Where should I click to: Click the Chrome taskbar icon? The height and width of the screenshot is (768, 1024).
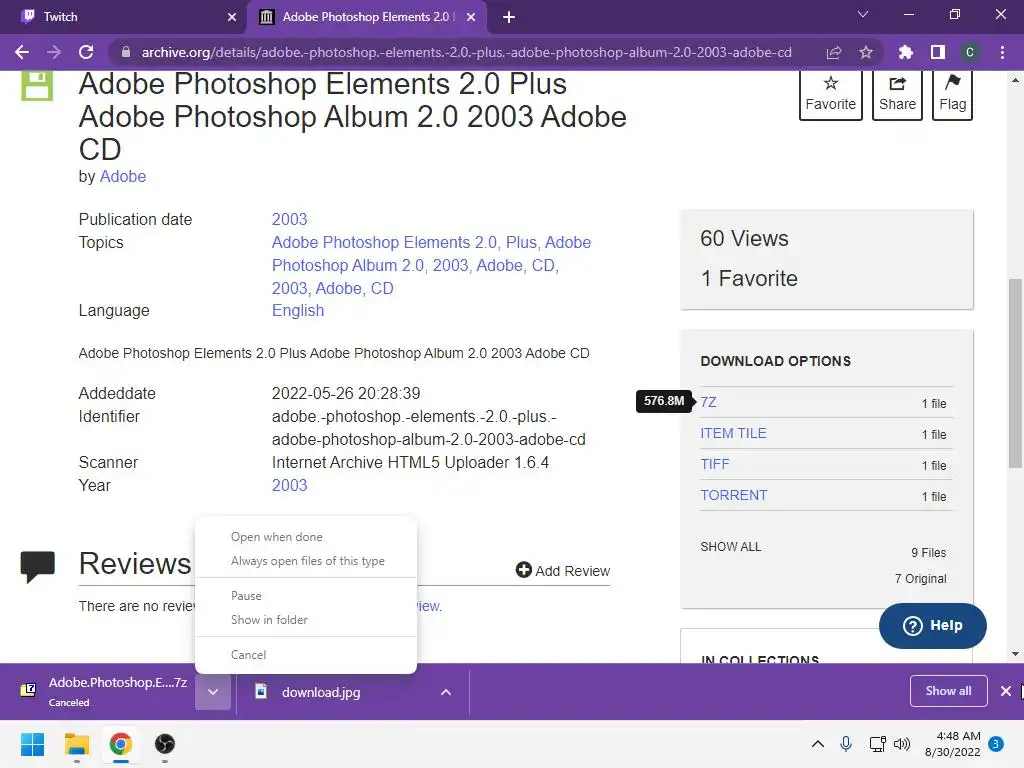(x=120, y=744)
